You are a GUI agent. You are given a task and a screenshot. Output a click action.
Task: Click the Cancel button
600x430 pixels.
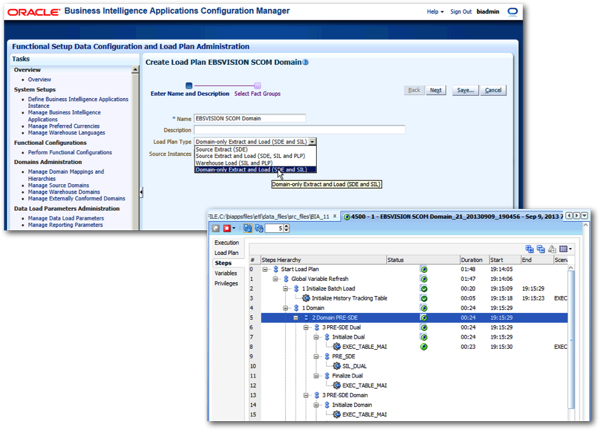coord(493,90)
